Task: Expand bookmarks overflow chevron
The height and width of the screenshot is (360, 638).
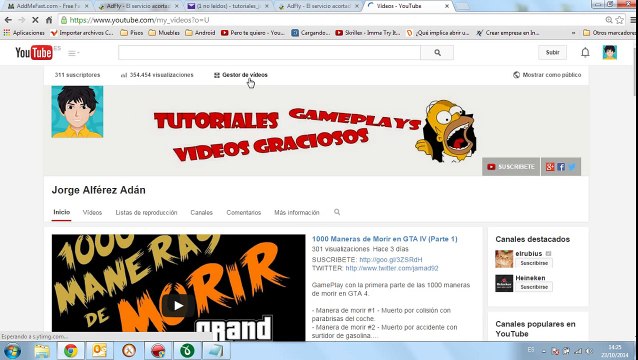Action: 574,33
